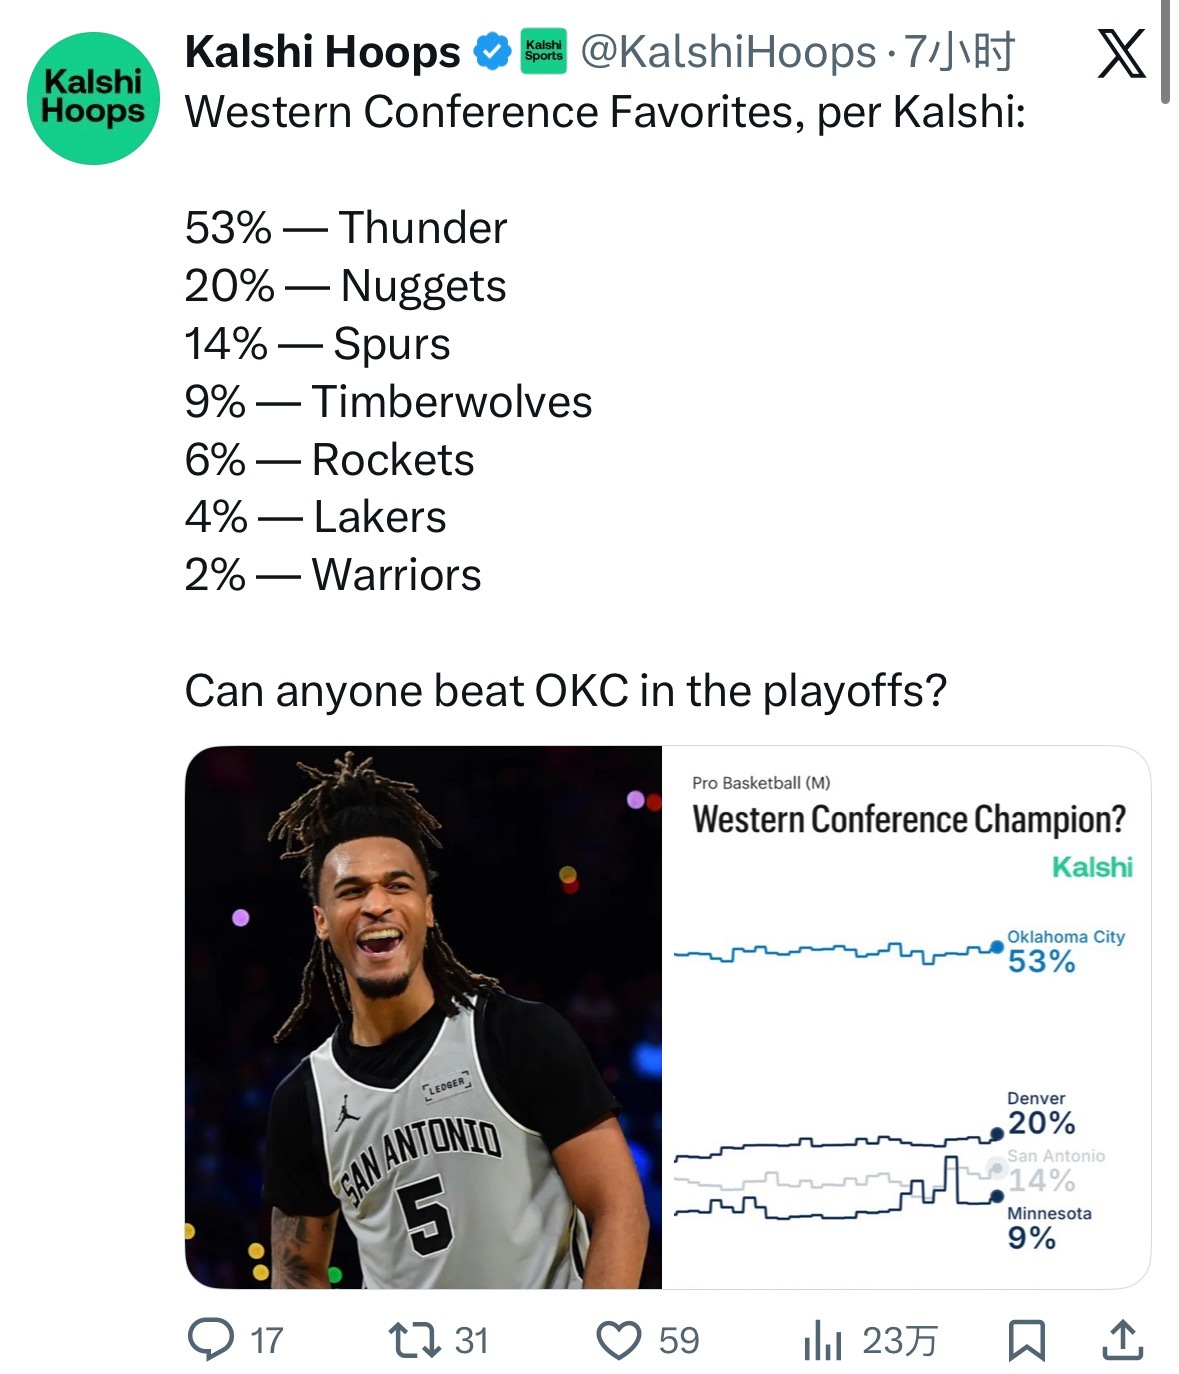Tap the repost arrows icon
1179x1374 pixels.
tap(414, 1340)
